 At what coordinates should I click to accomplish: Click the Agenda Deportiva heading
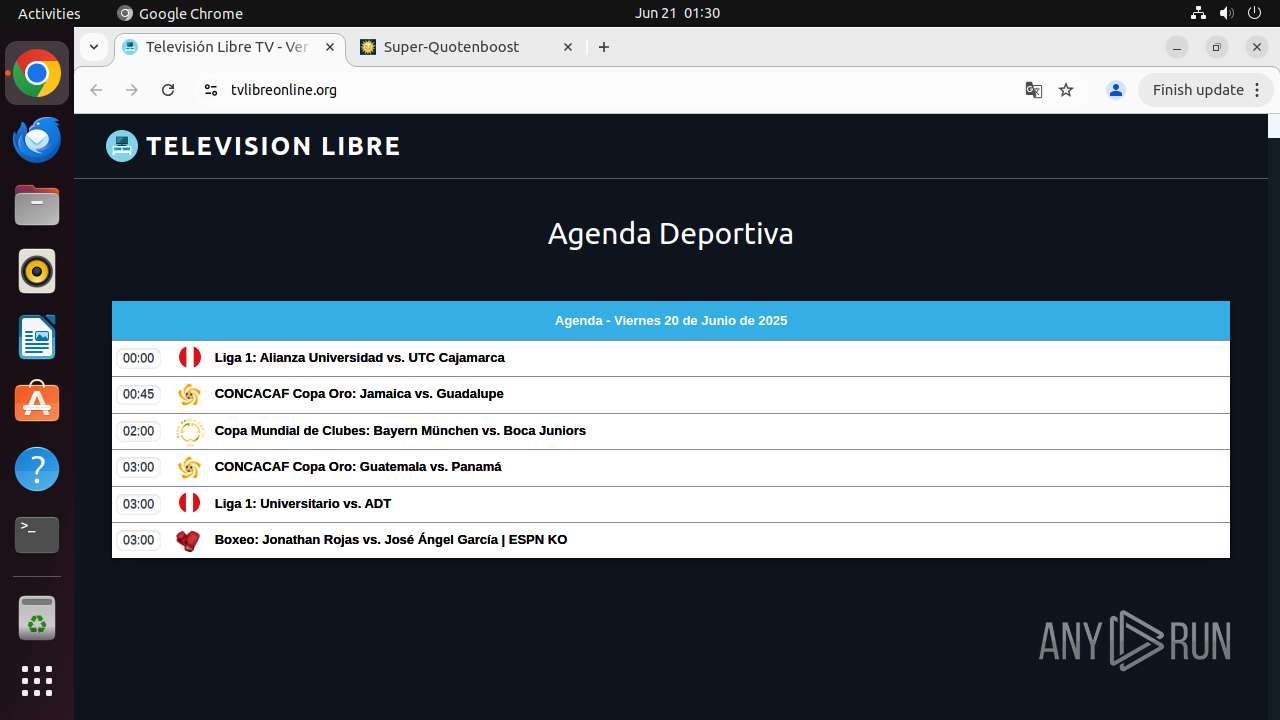pyautogui.click(x=671, y=233)
